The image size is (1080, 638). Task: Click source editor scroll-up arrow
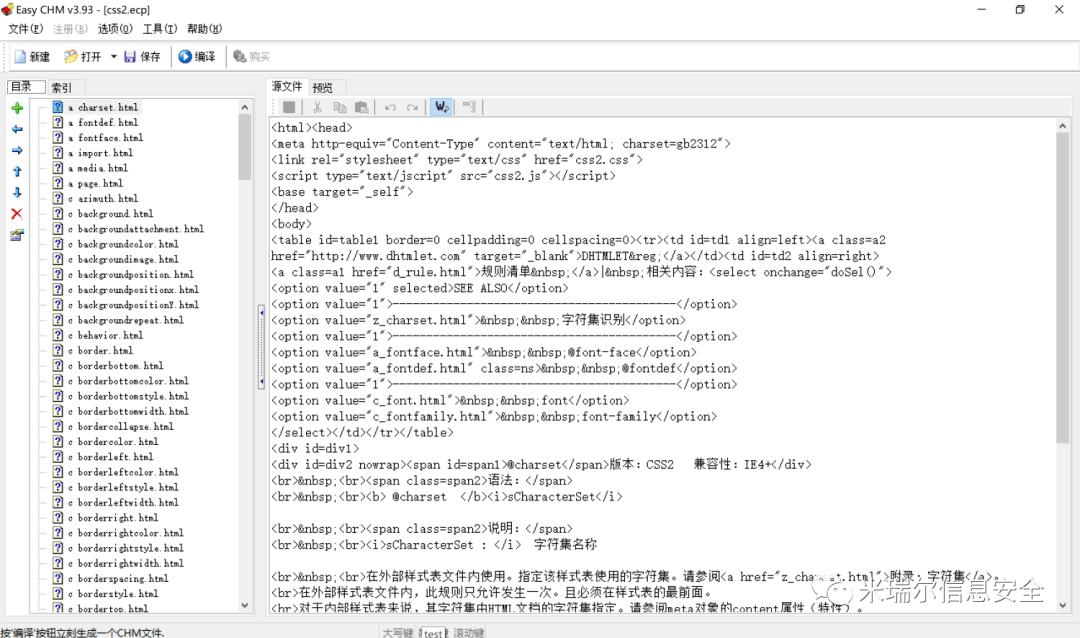coord(1063,126)
